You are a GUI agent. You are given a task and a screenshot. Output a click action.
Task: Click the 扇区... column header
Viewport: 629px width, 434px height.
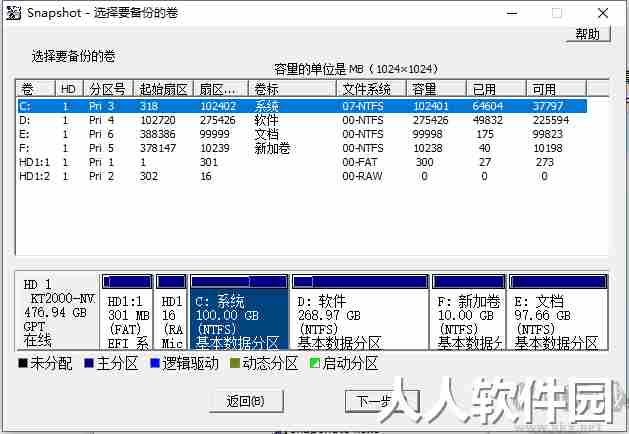click(x=221, y=89)
